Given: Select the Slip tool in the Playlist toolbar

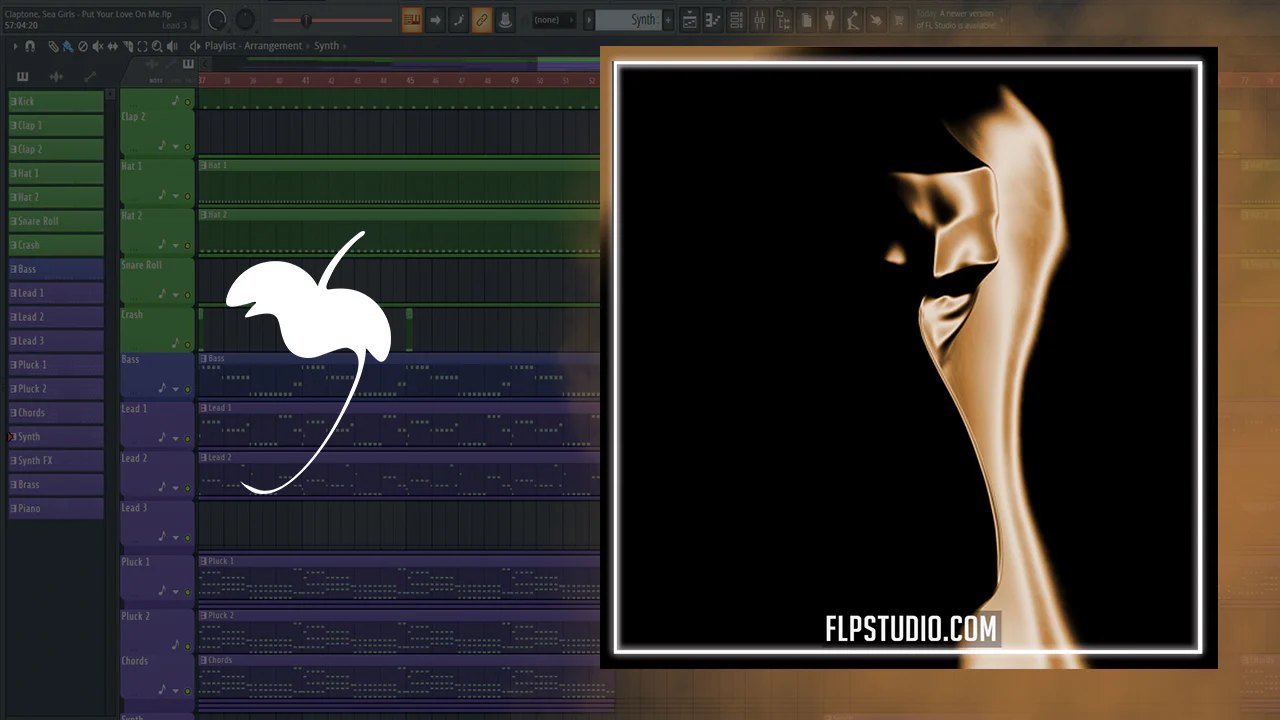Looking at the screenshot, I should tap(113, 46).
